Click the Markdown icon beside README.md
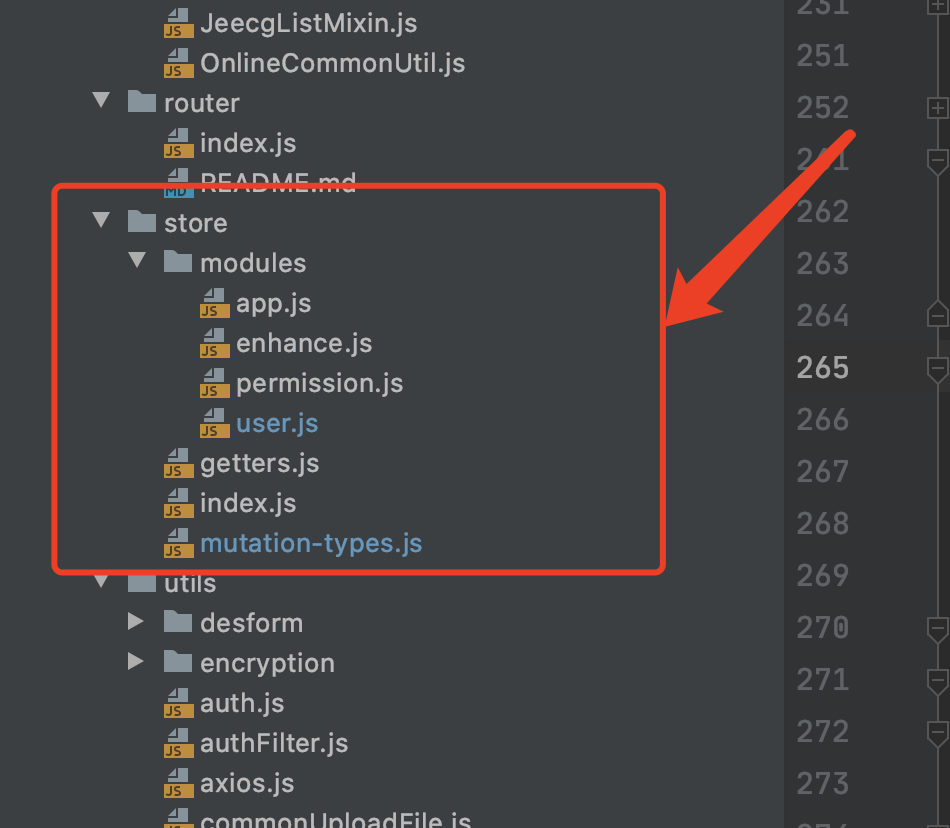This screenshot has height=828, width=950. tap(177, 182)
